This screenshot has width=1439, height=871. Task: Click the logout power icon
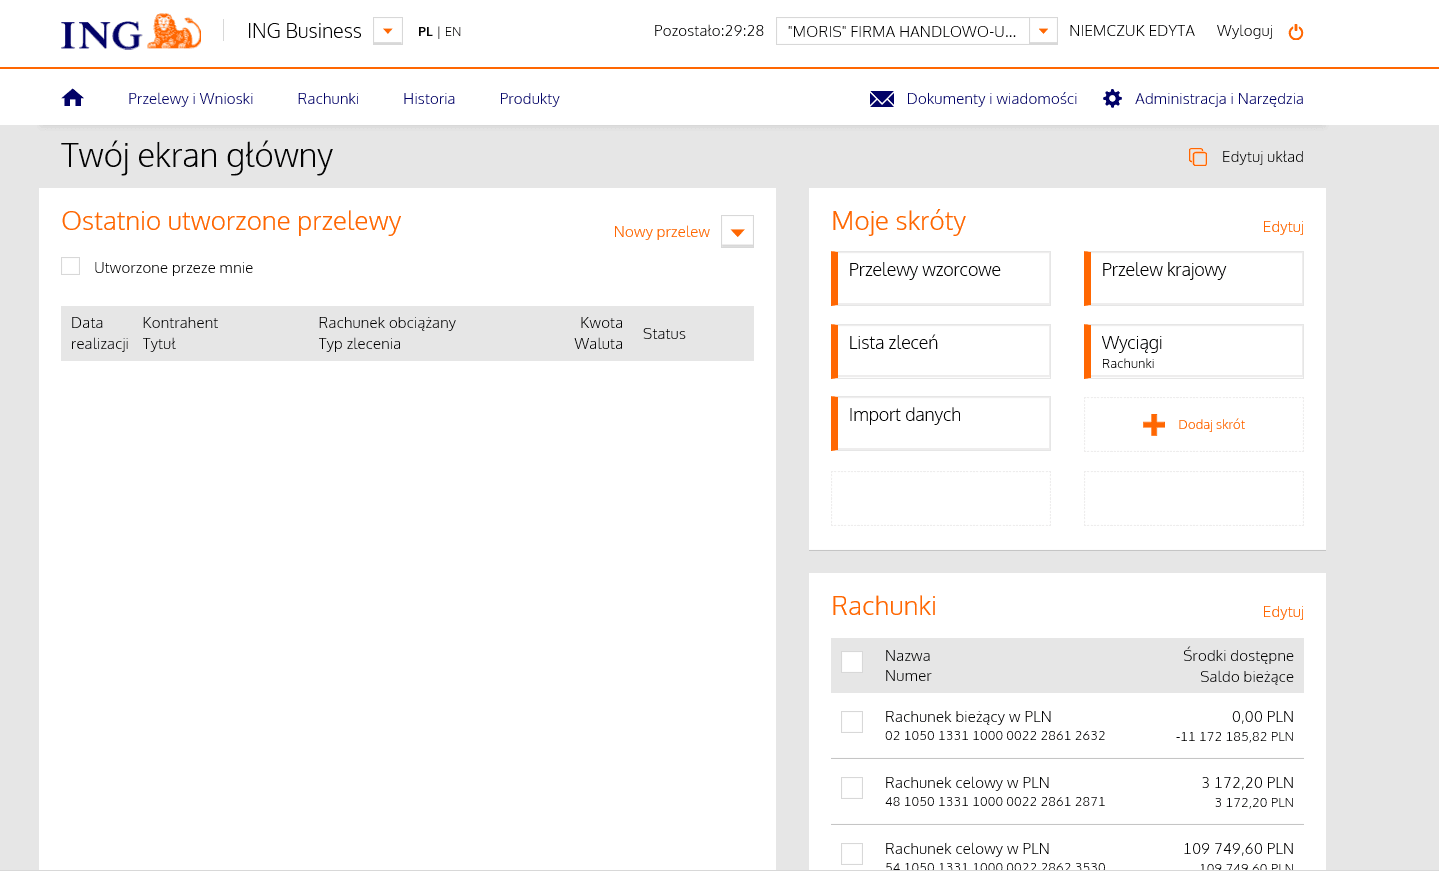click(x=1296, y=32)
